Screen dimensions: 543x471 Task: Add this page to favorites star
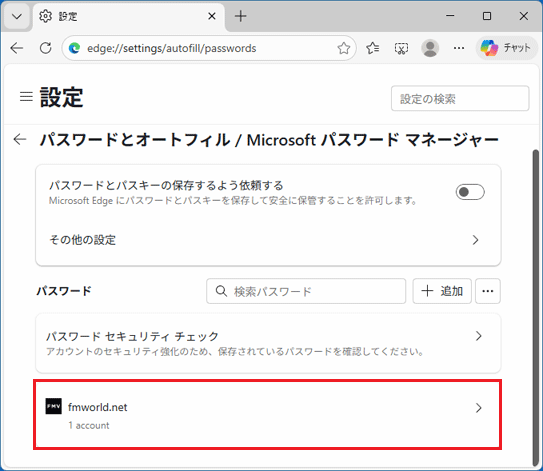tap(344, 48)
